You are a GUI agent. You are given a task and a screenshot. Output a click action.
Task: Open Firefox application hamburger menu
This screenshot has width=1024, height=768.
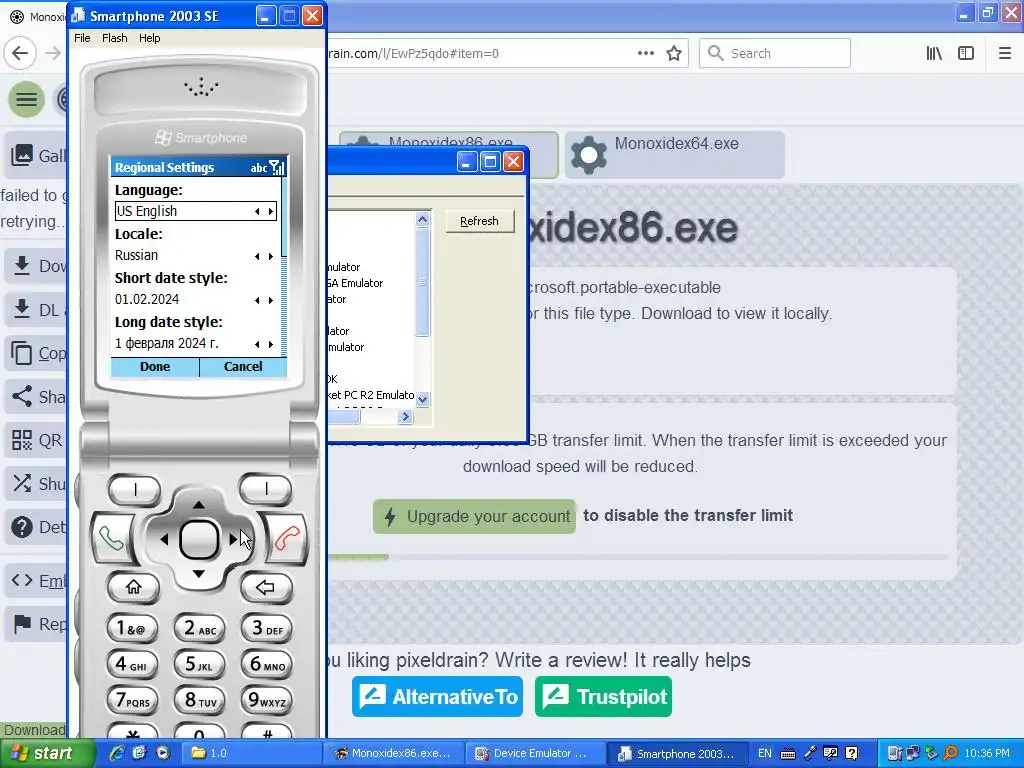1004,54
